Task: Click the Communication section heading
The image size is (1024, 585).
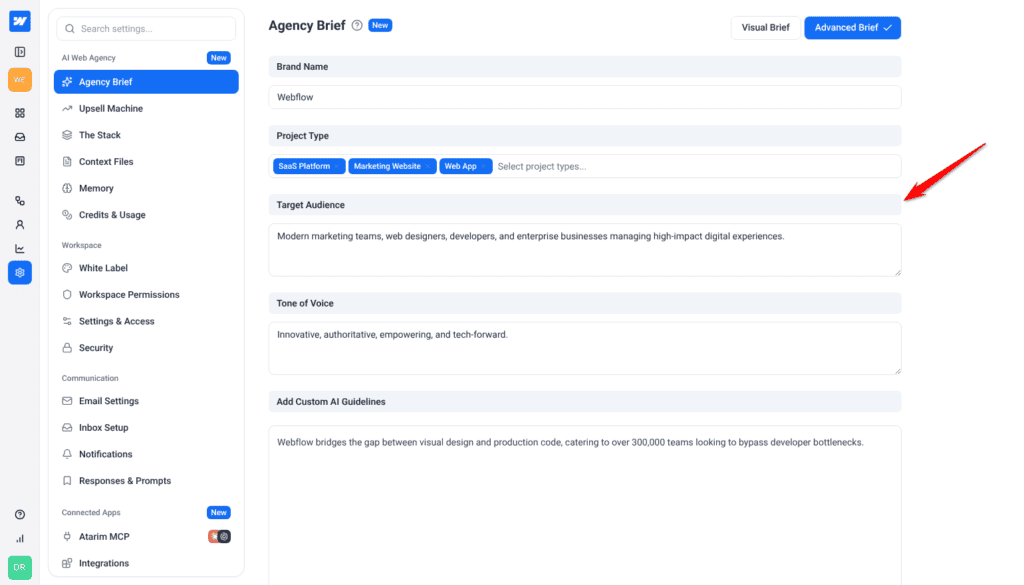Action: [x=90, y=378]
